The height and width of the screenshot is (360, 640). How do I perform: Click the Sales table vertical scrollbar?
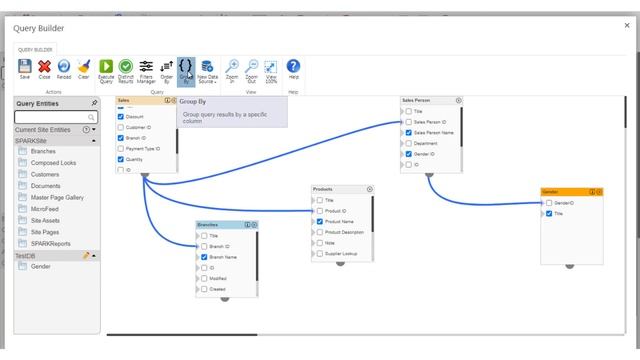point(177,141)
